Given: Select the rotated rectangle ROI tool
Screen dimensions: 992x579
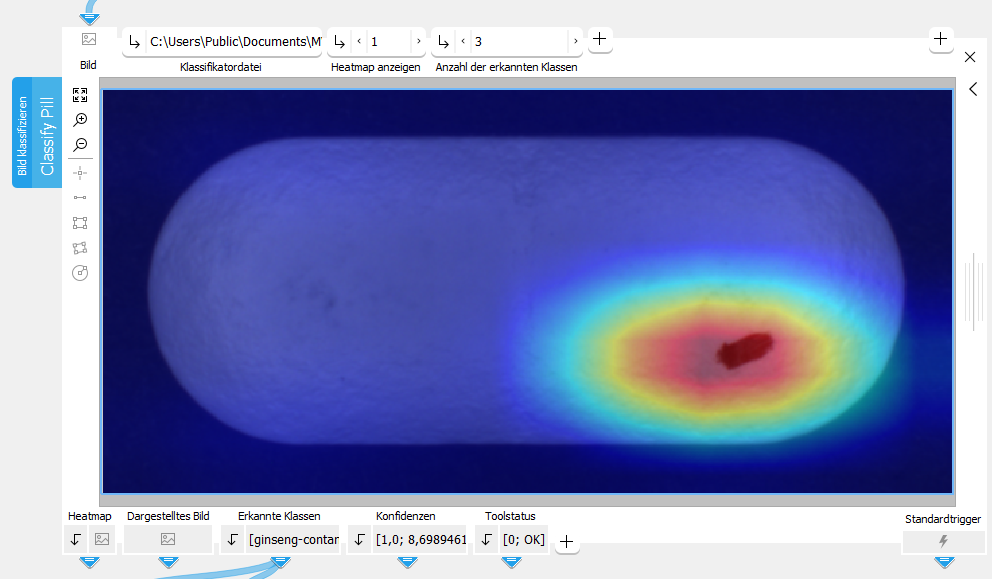Looking at the screenshot, I should (80, 248).
